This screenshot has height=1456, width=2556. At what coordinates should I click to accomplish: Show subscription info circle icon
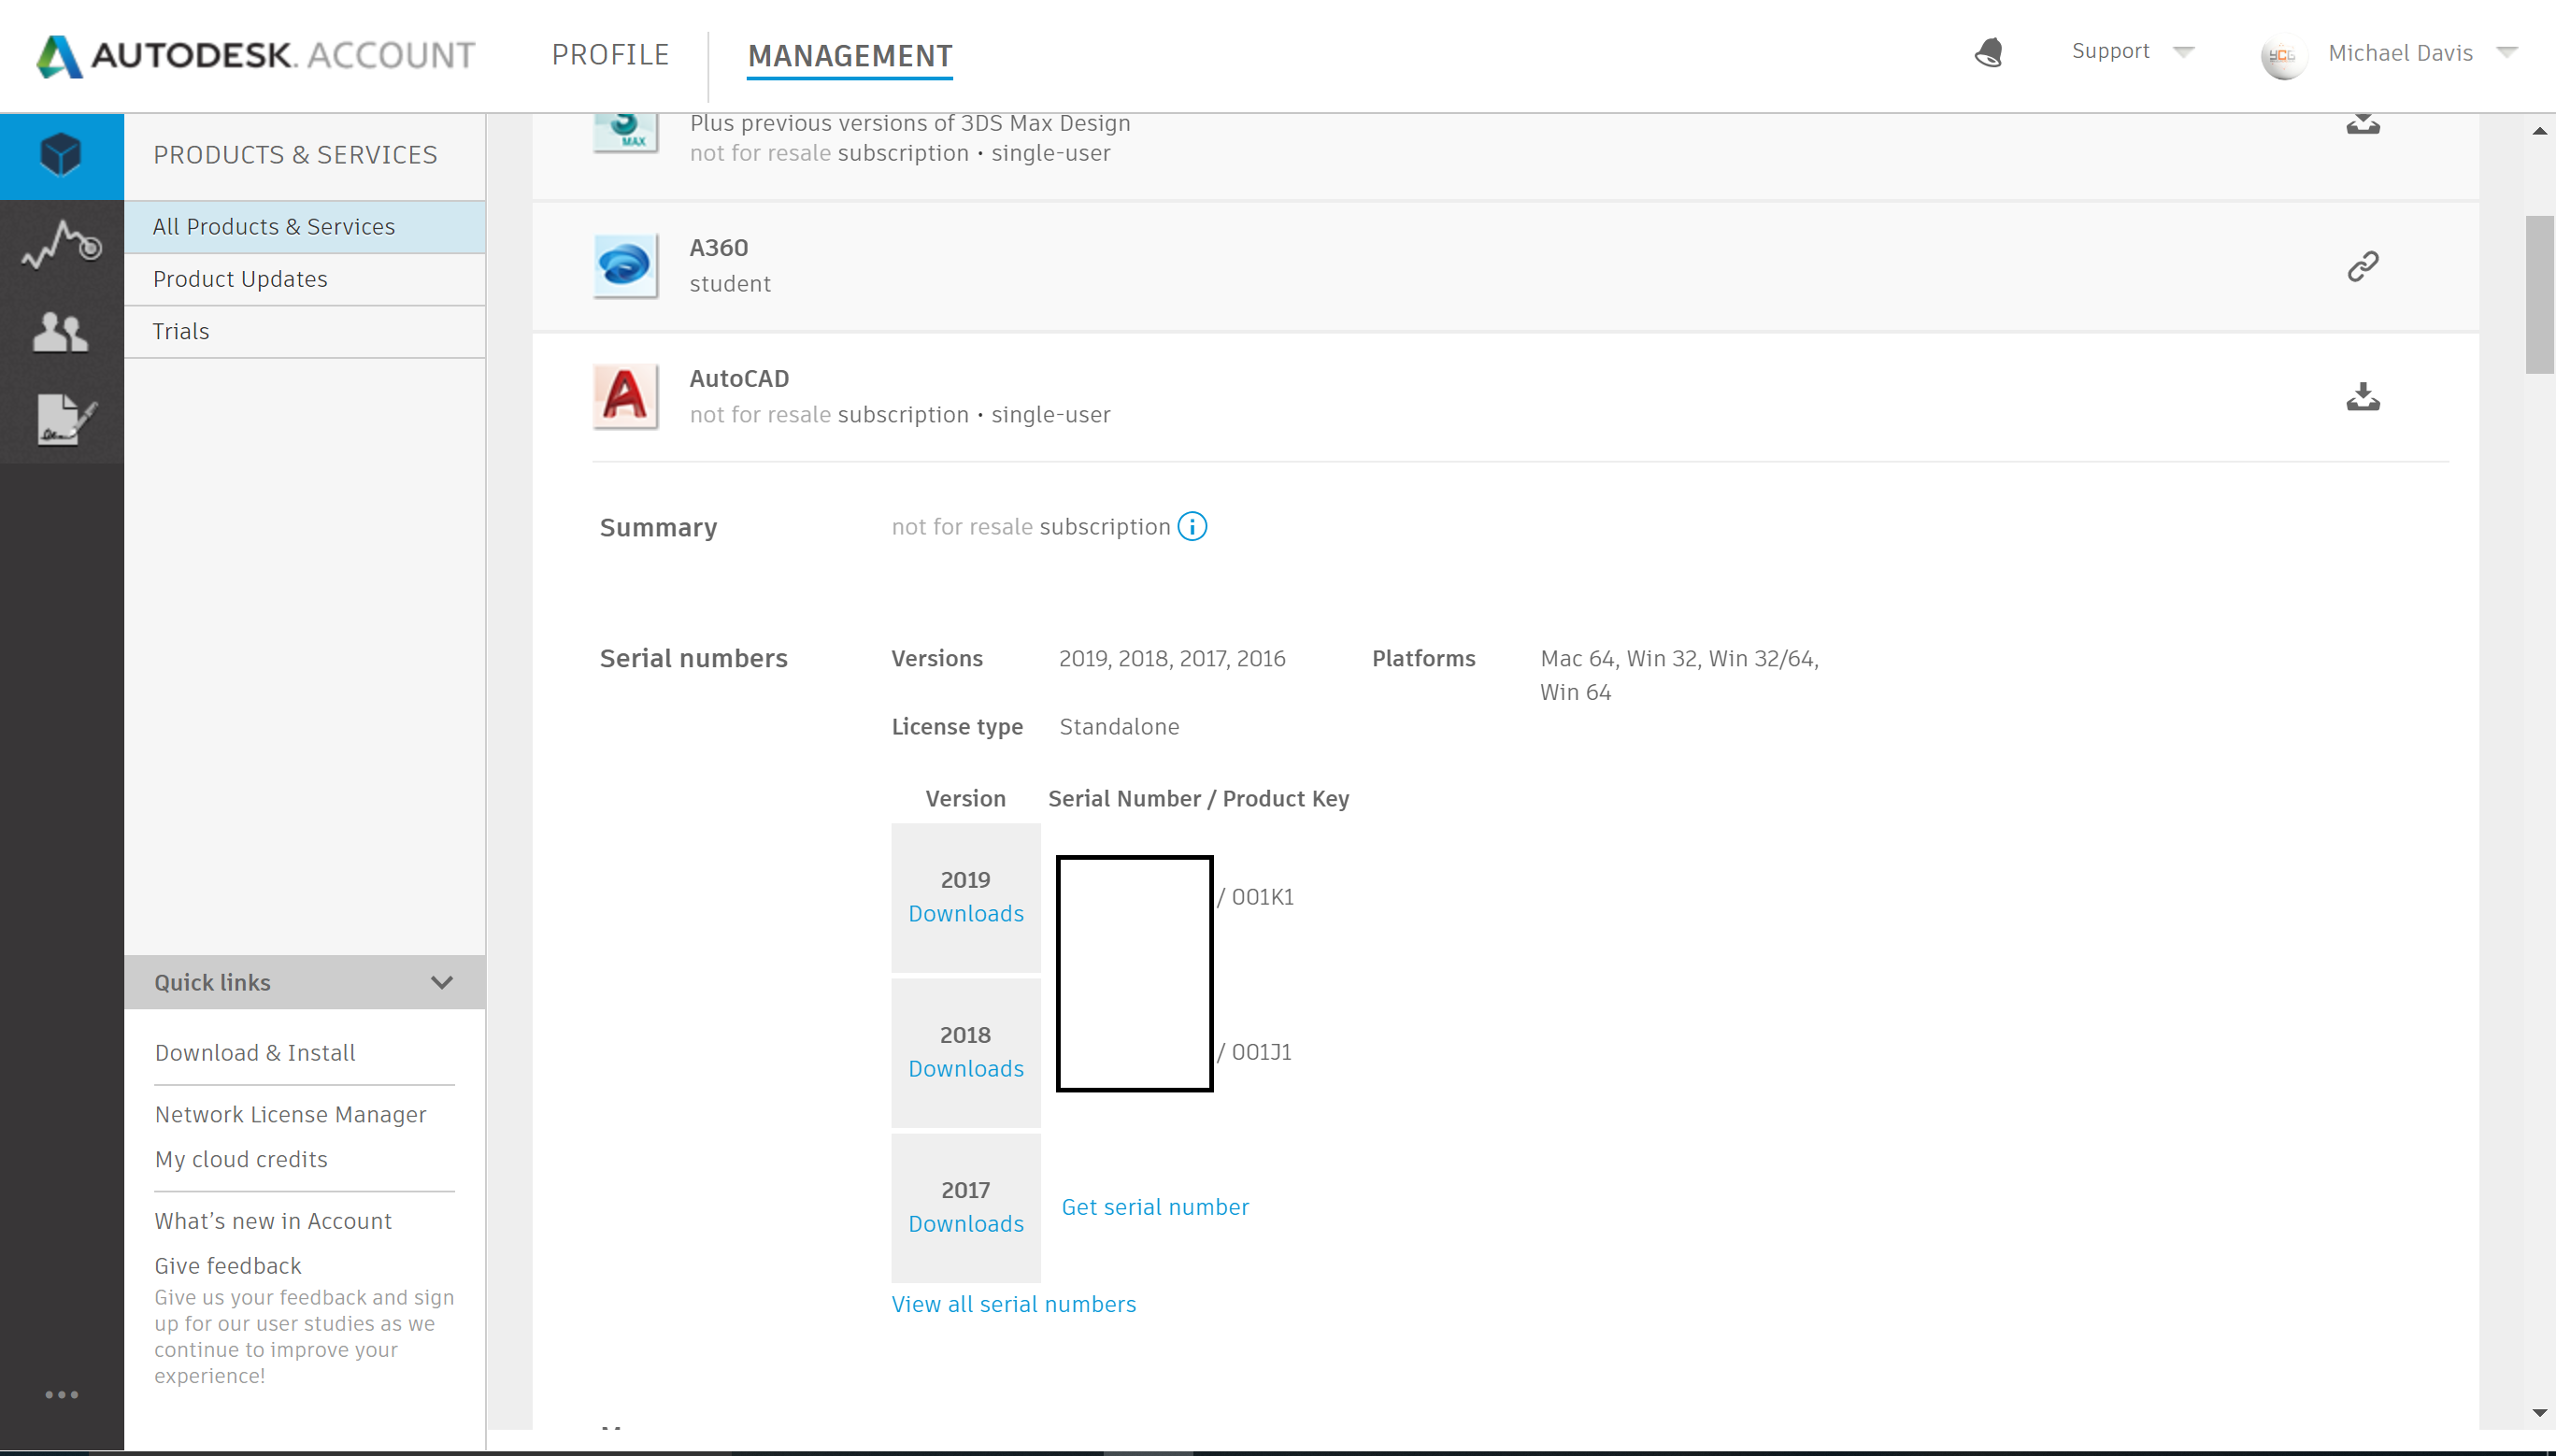1192,526
